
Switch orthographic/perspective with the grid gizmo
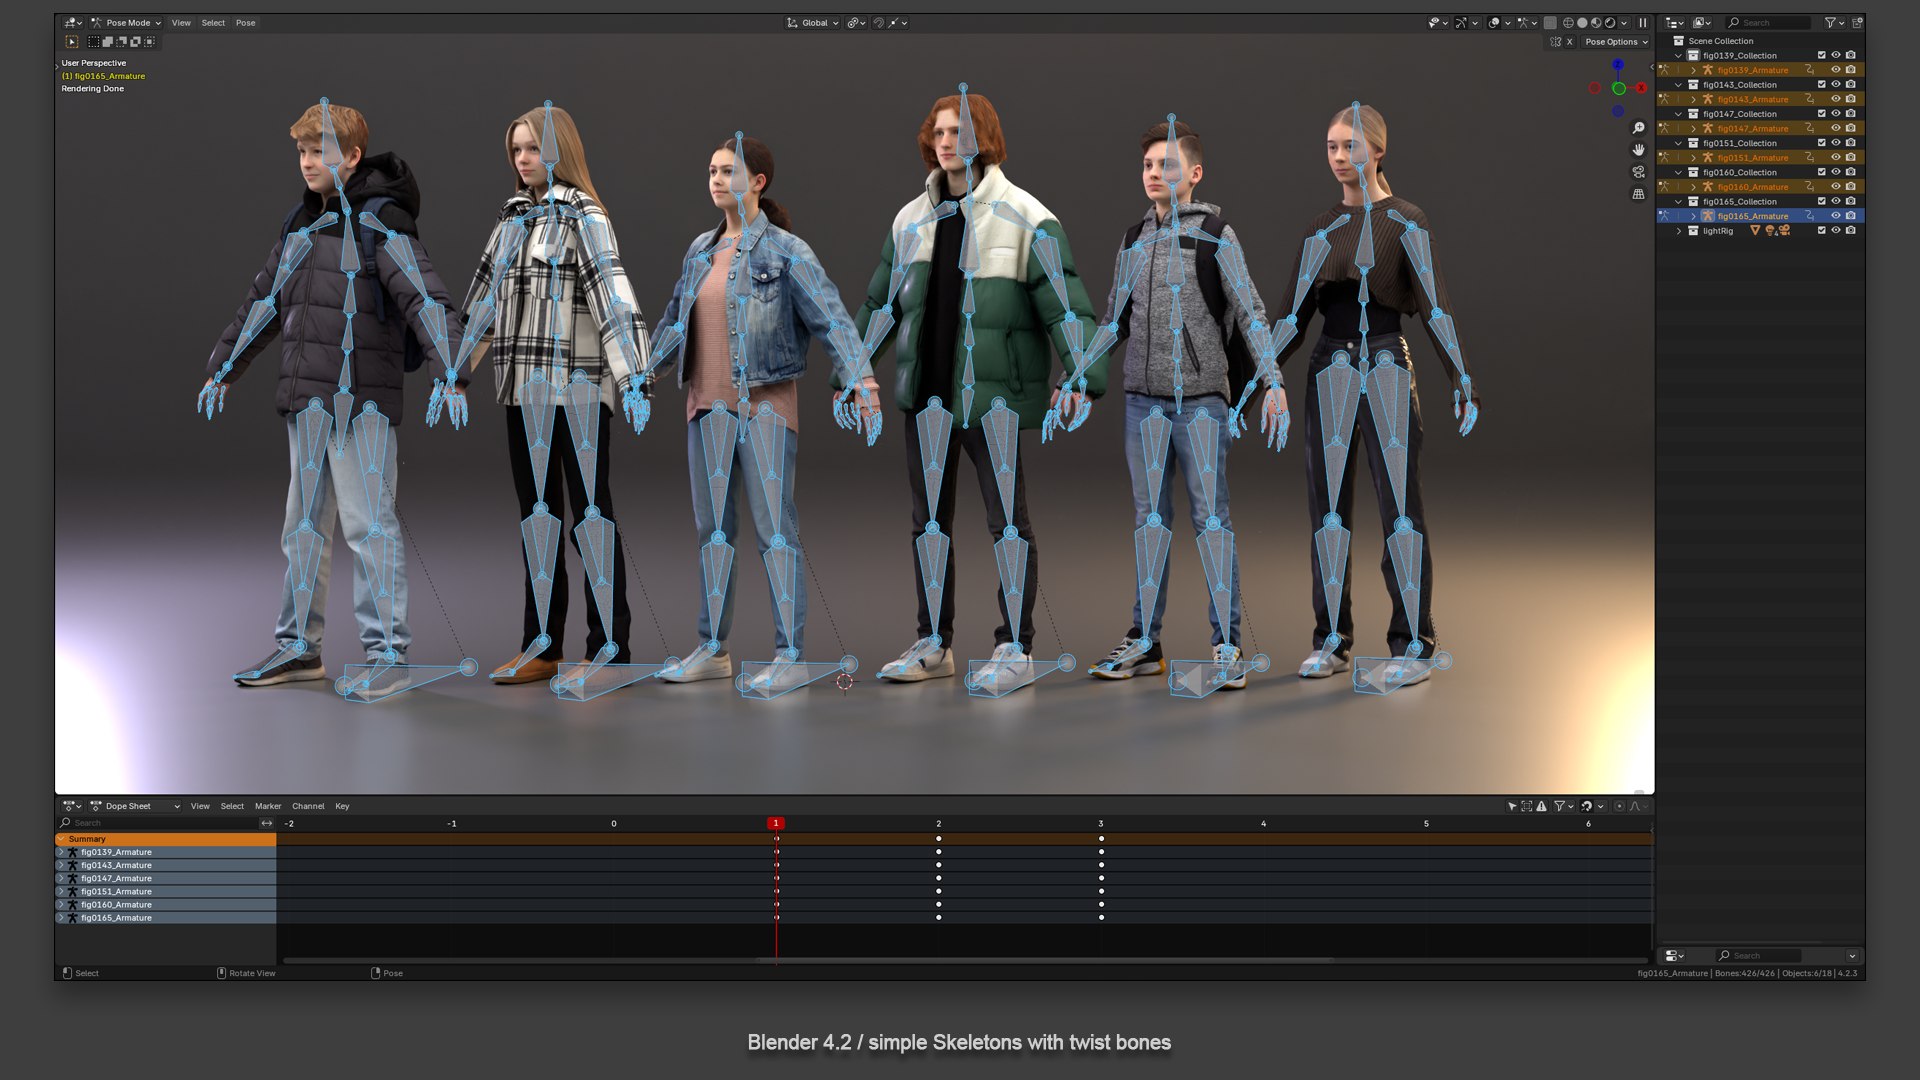1638,194
